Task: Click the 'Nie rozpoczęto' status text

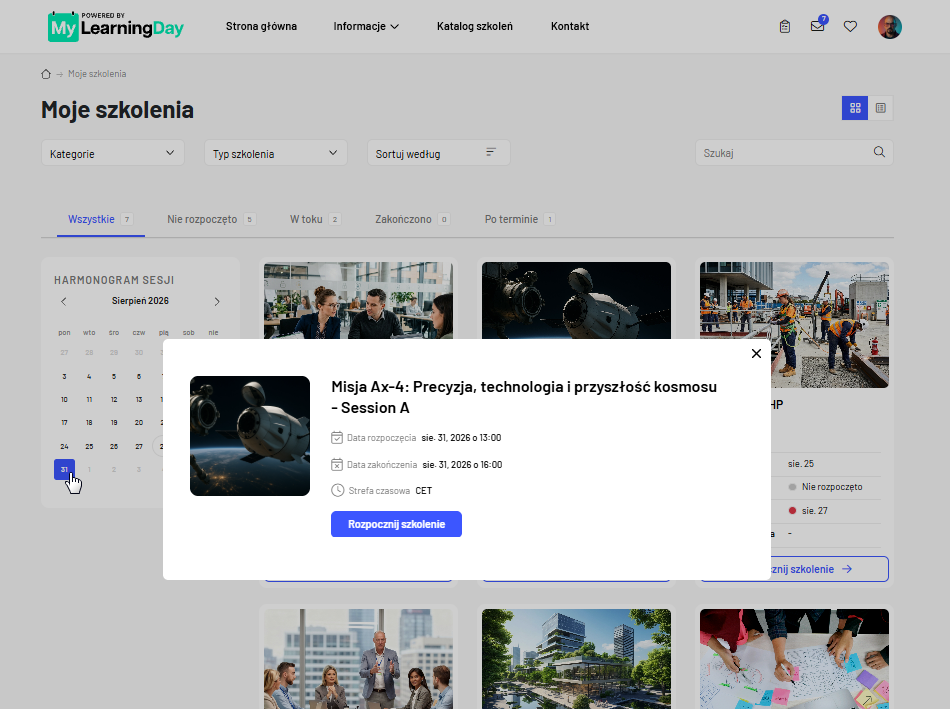Action: coord(832,487)
